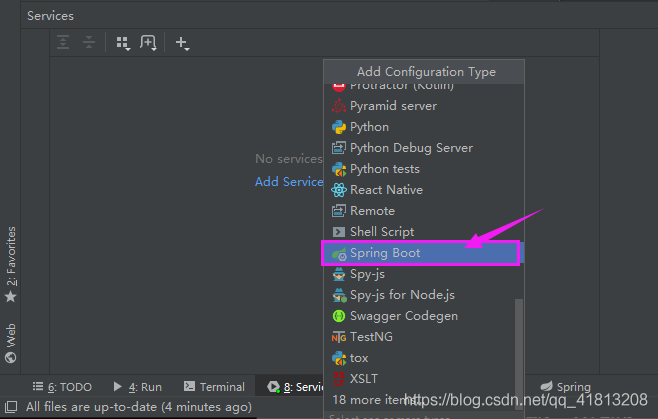Click the Spy-js for Node.js icon
658x419 pixels.
[339, 295]
